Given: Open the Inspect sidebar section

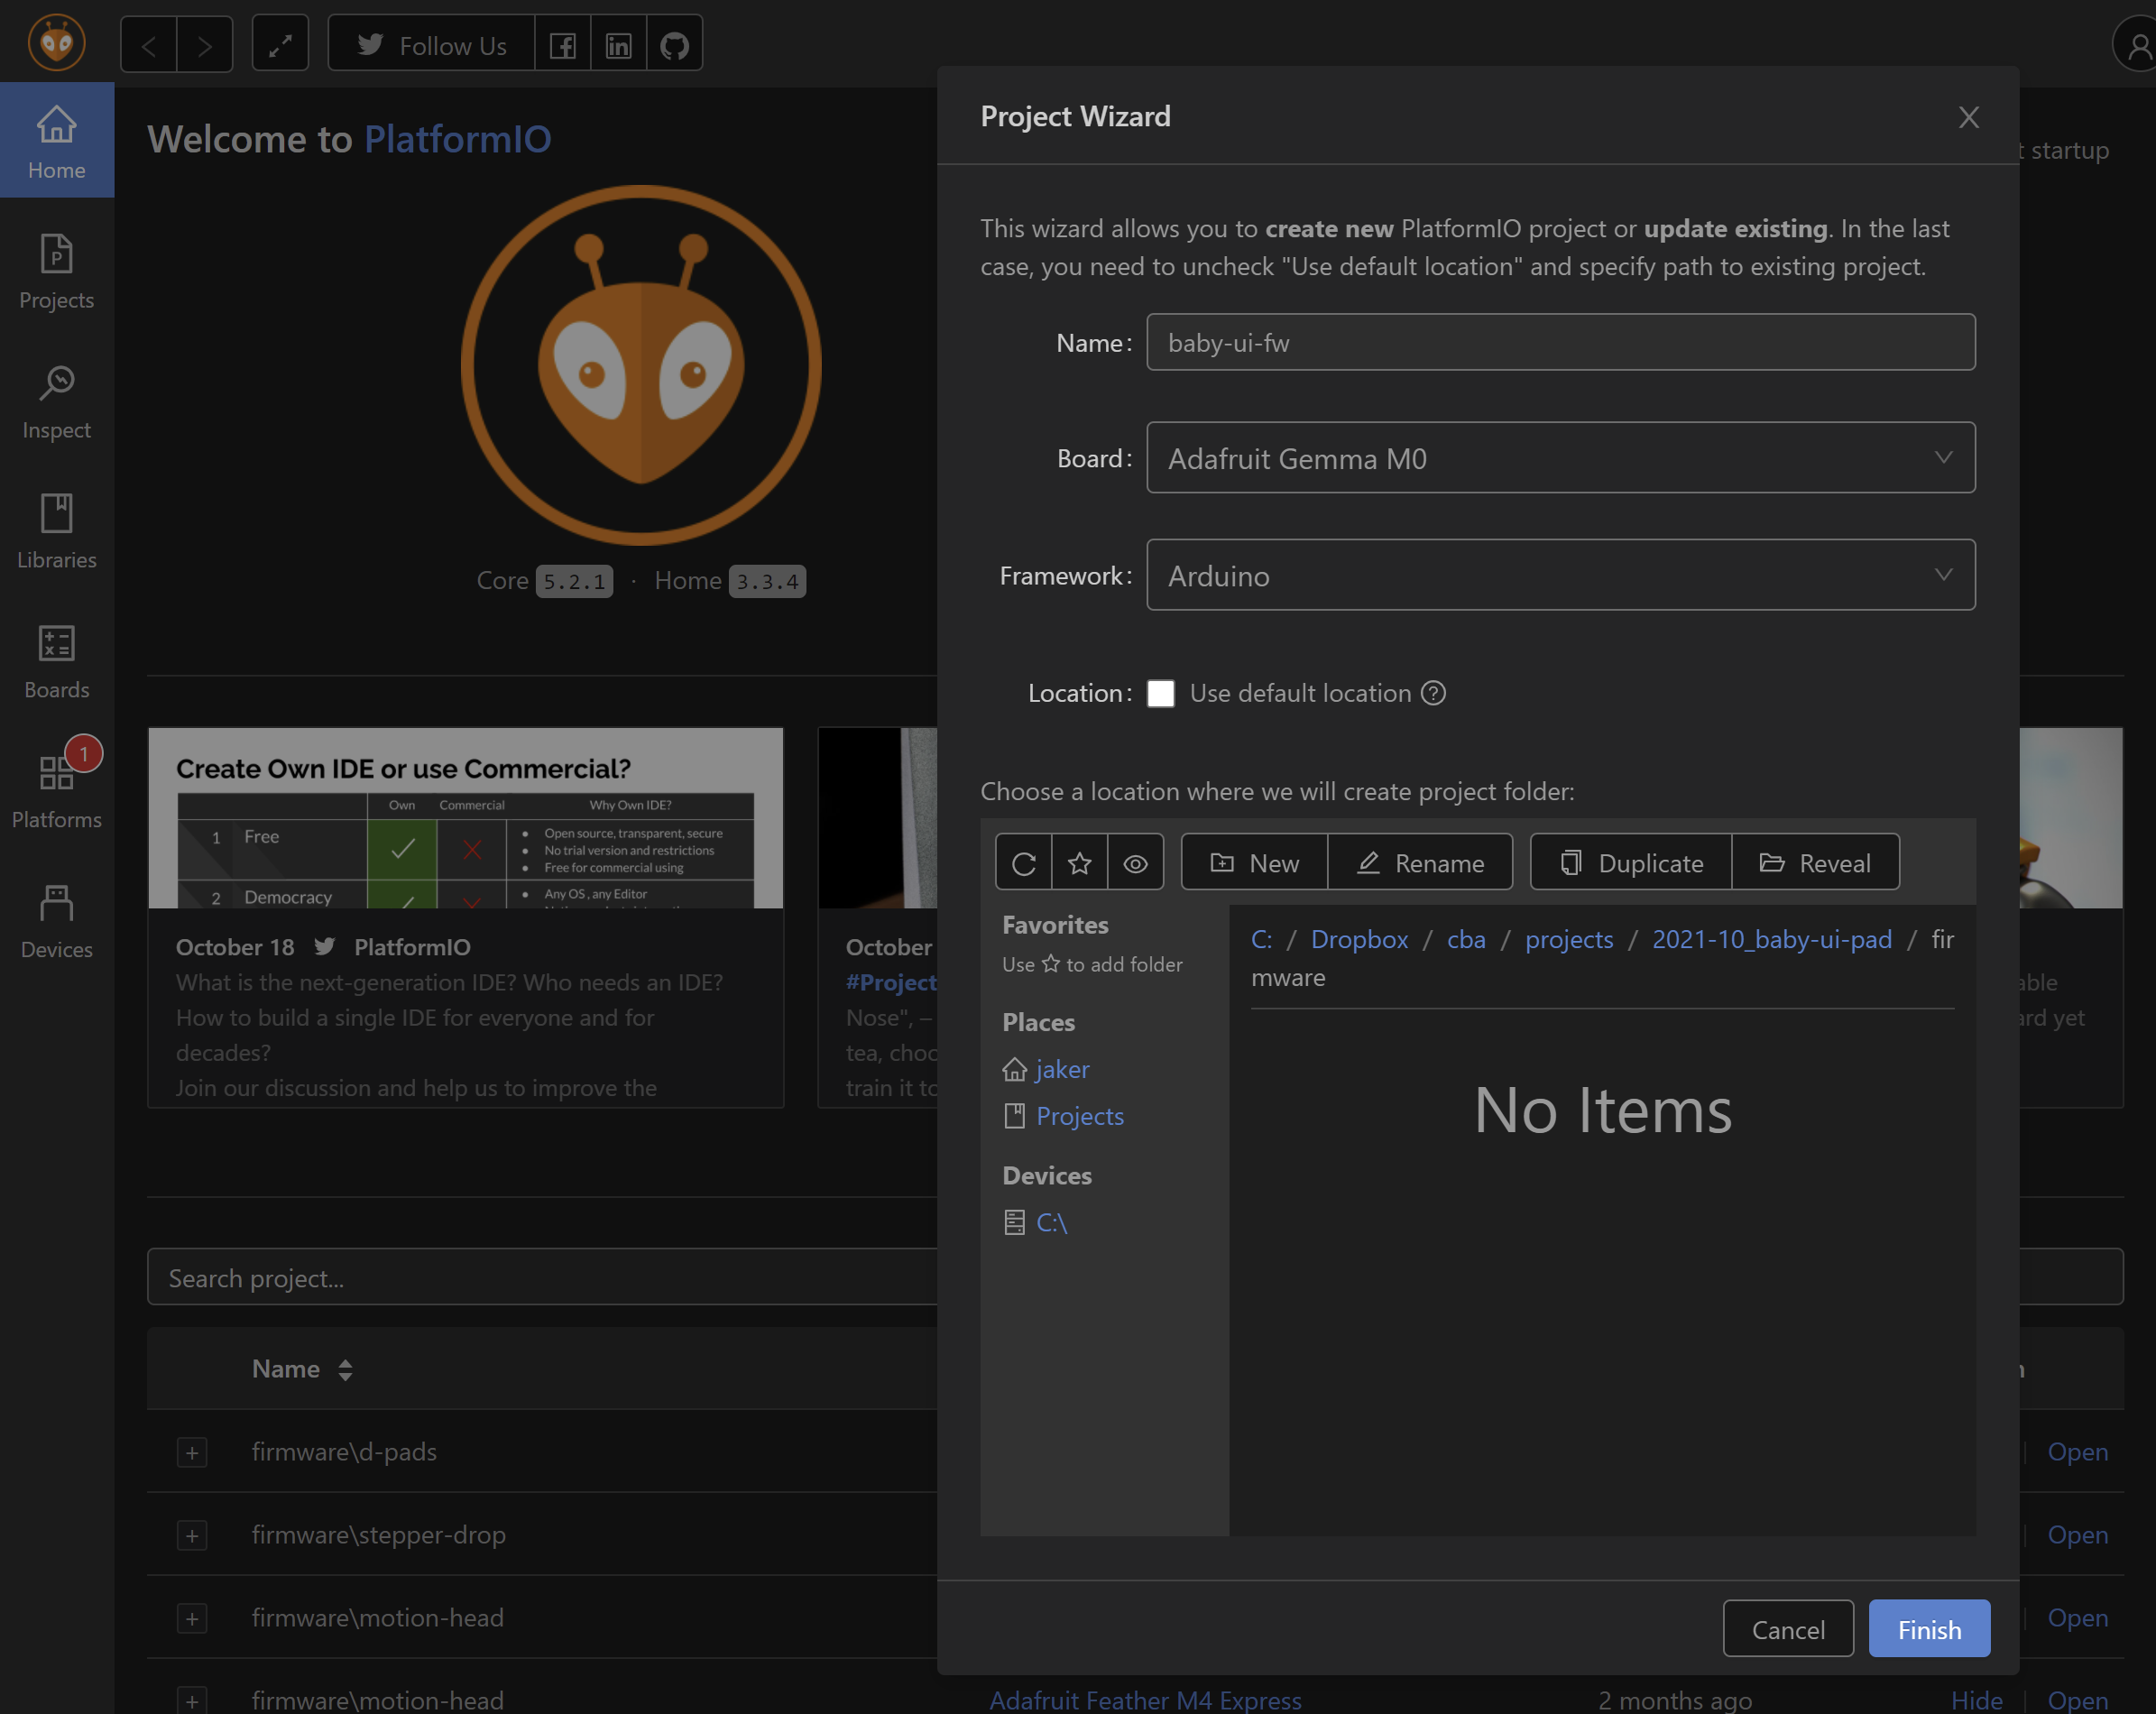Looking at the screenshot, I should click(x=56, y=401).
